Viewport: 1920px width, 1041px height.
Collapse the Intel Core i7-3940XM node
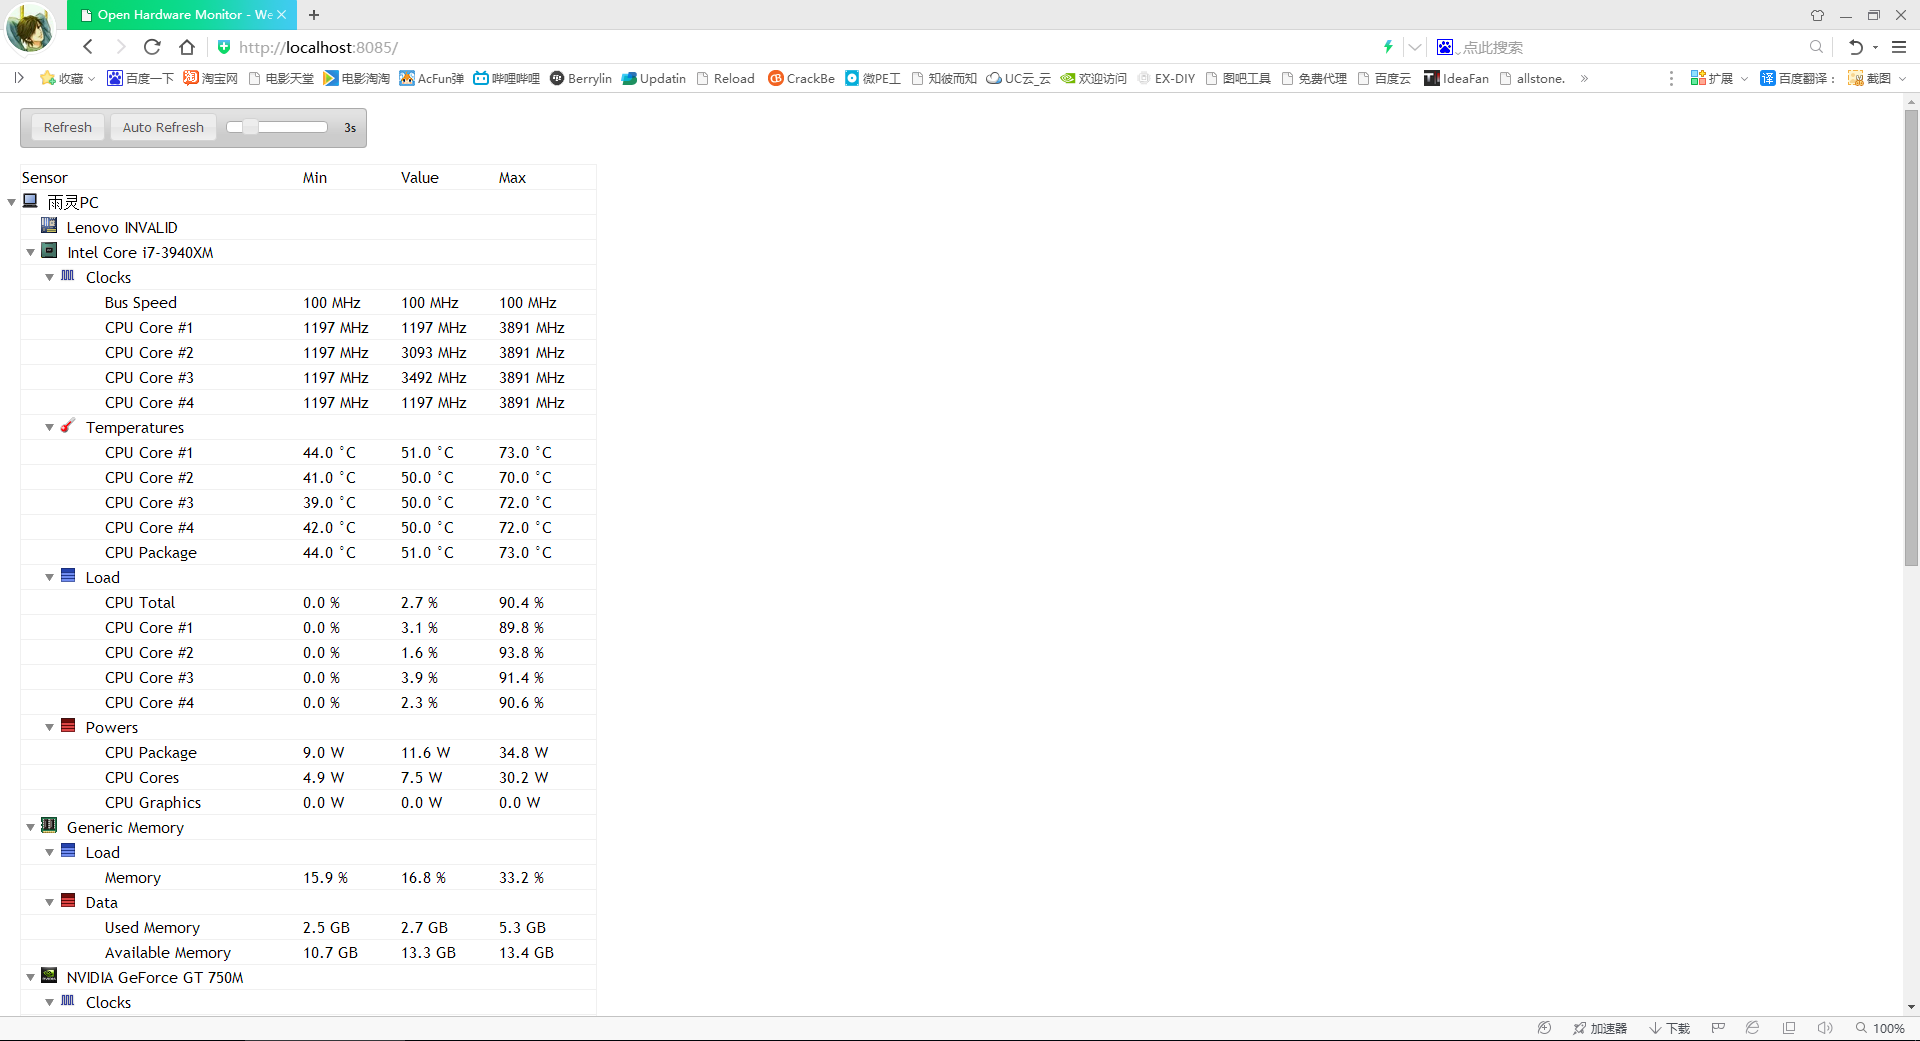[30, 252]
